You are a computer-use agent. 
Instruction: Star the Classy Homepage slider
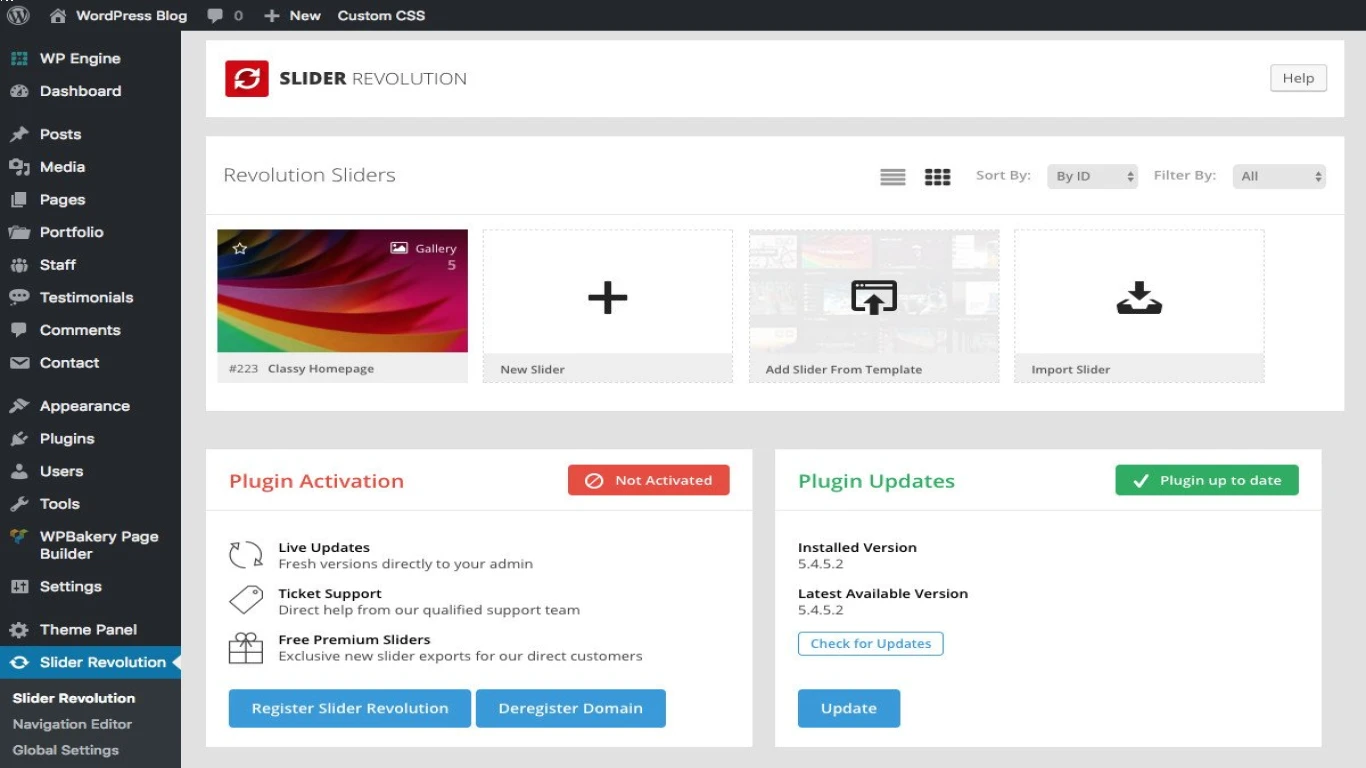click(x=240, y=248)
